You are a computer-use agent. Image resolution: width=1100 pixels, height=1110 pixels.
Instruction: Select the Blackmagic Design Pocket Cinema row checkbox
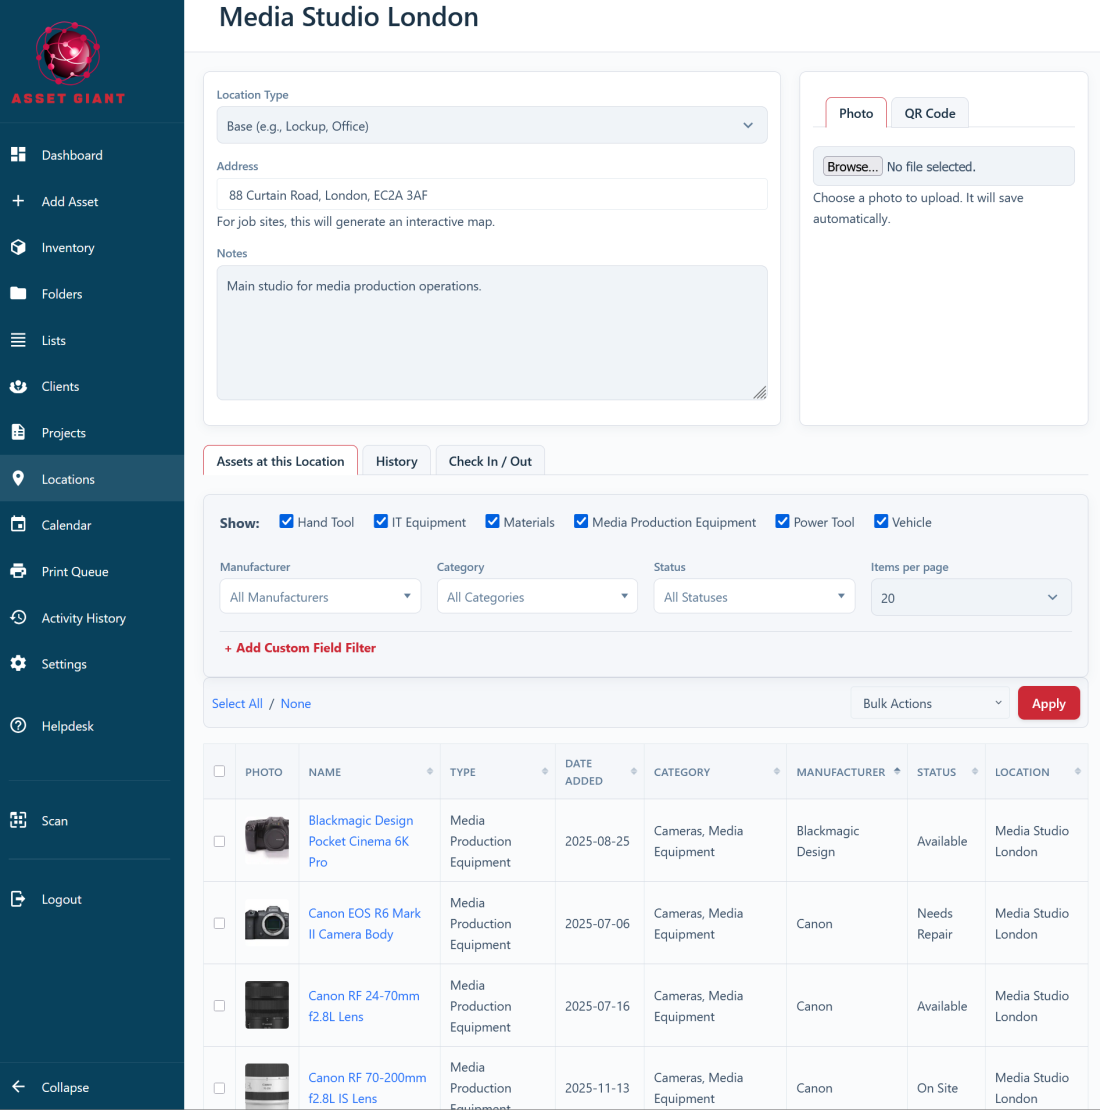coord(219,841)
